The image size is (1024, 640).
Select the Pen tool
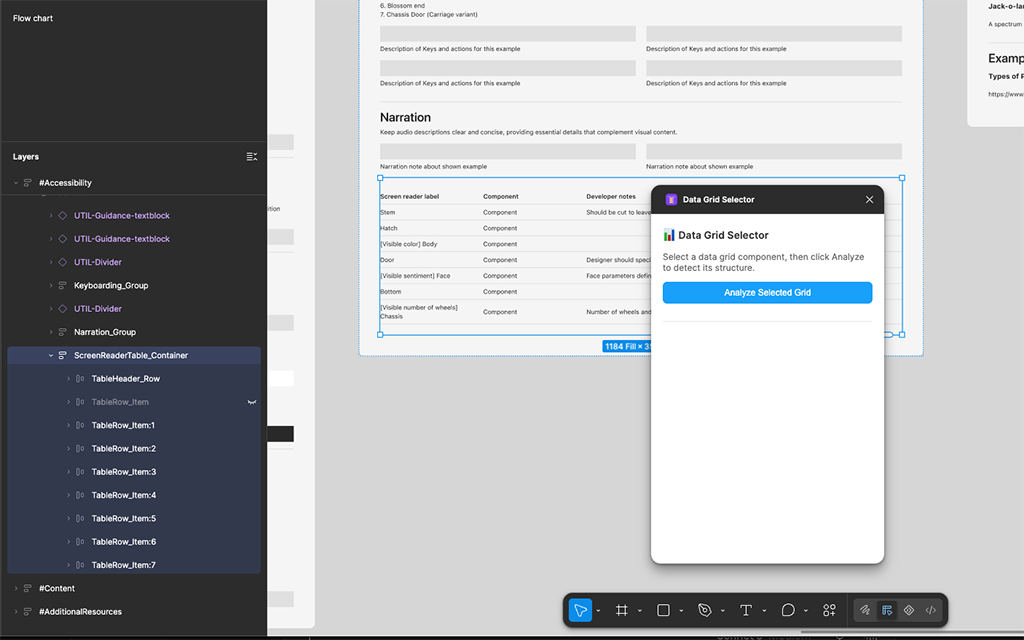coord(705,610)
